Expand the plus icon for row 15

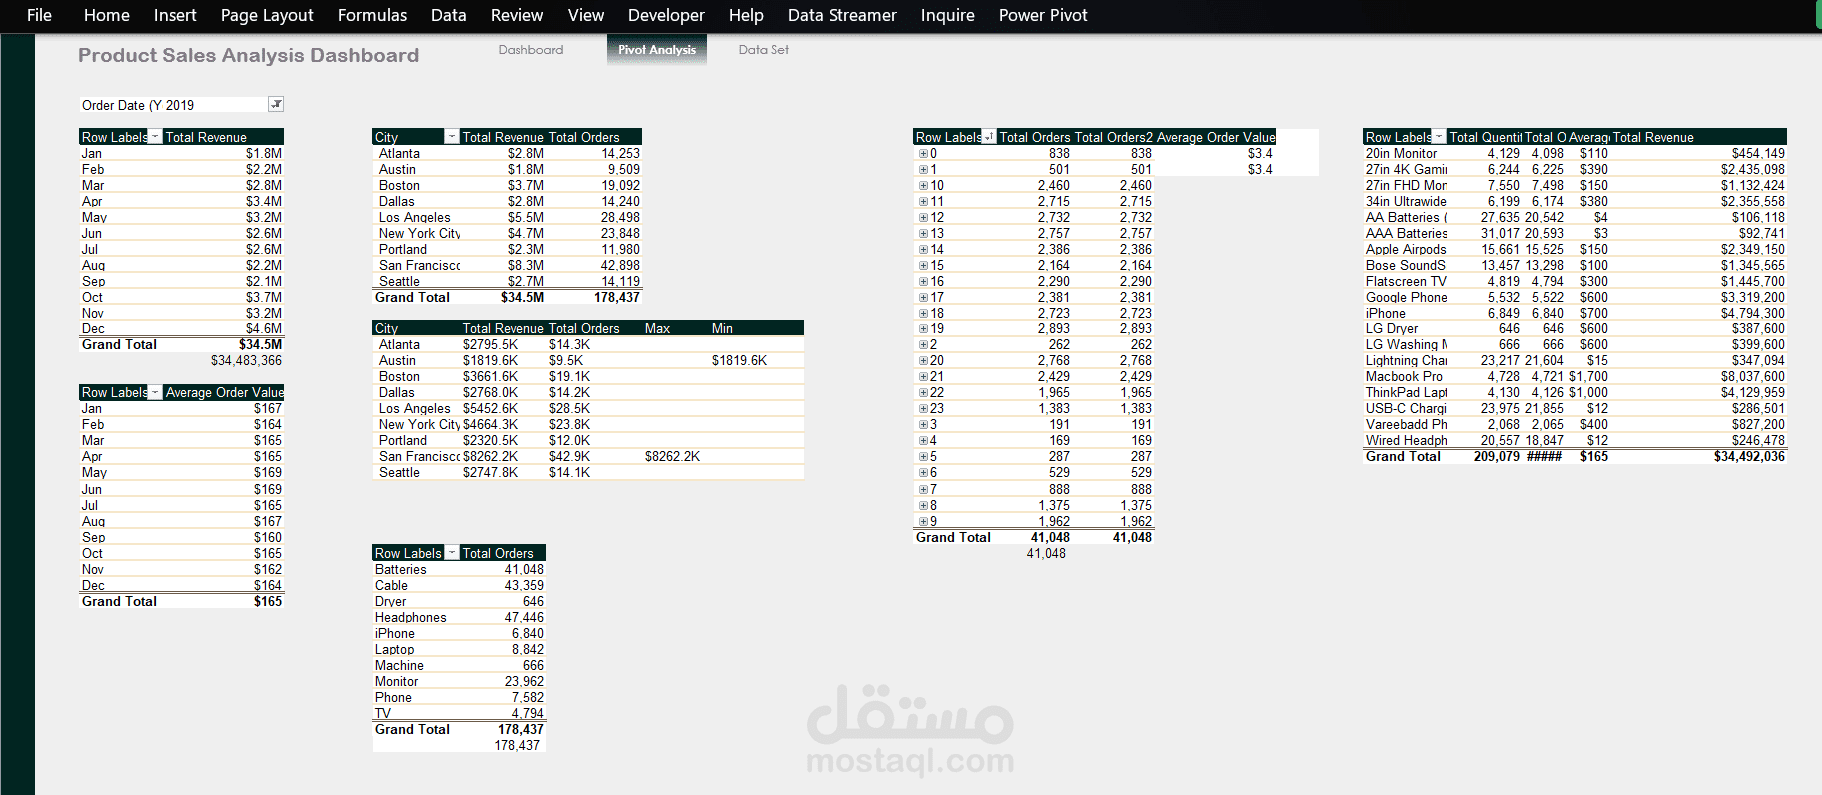[x=923, y=266]
